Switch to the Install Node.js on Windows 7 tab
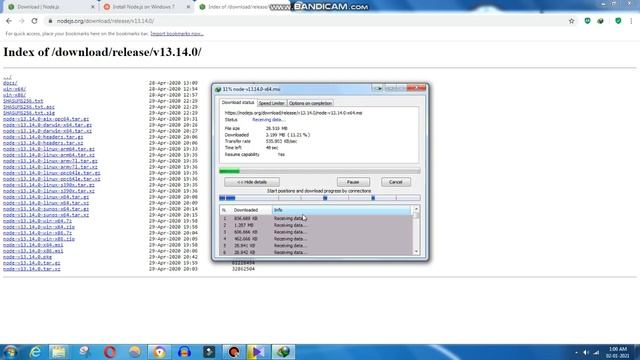 coord(145,7)
